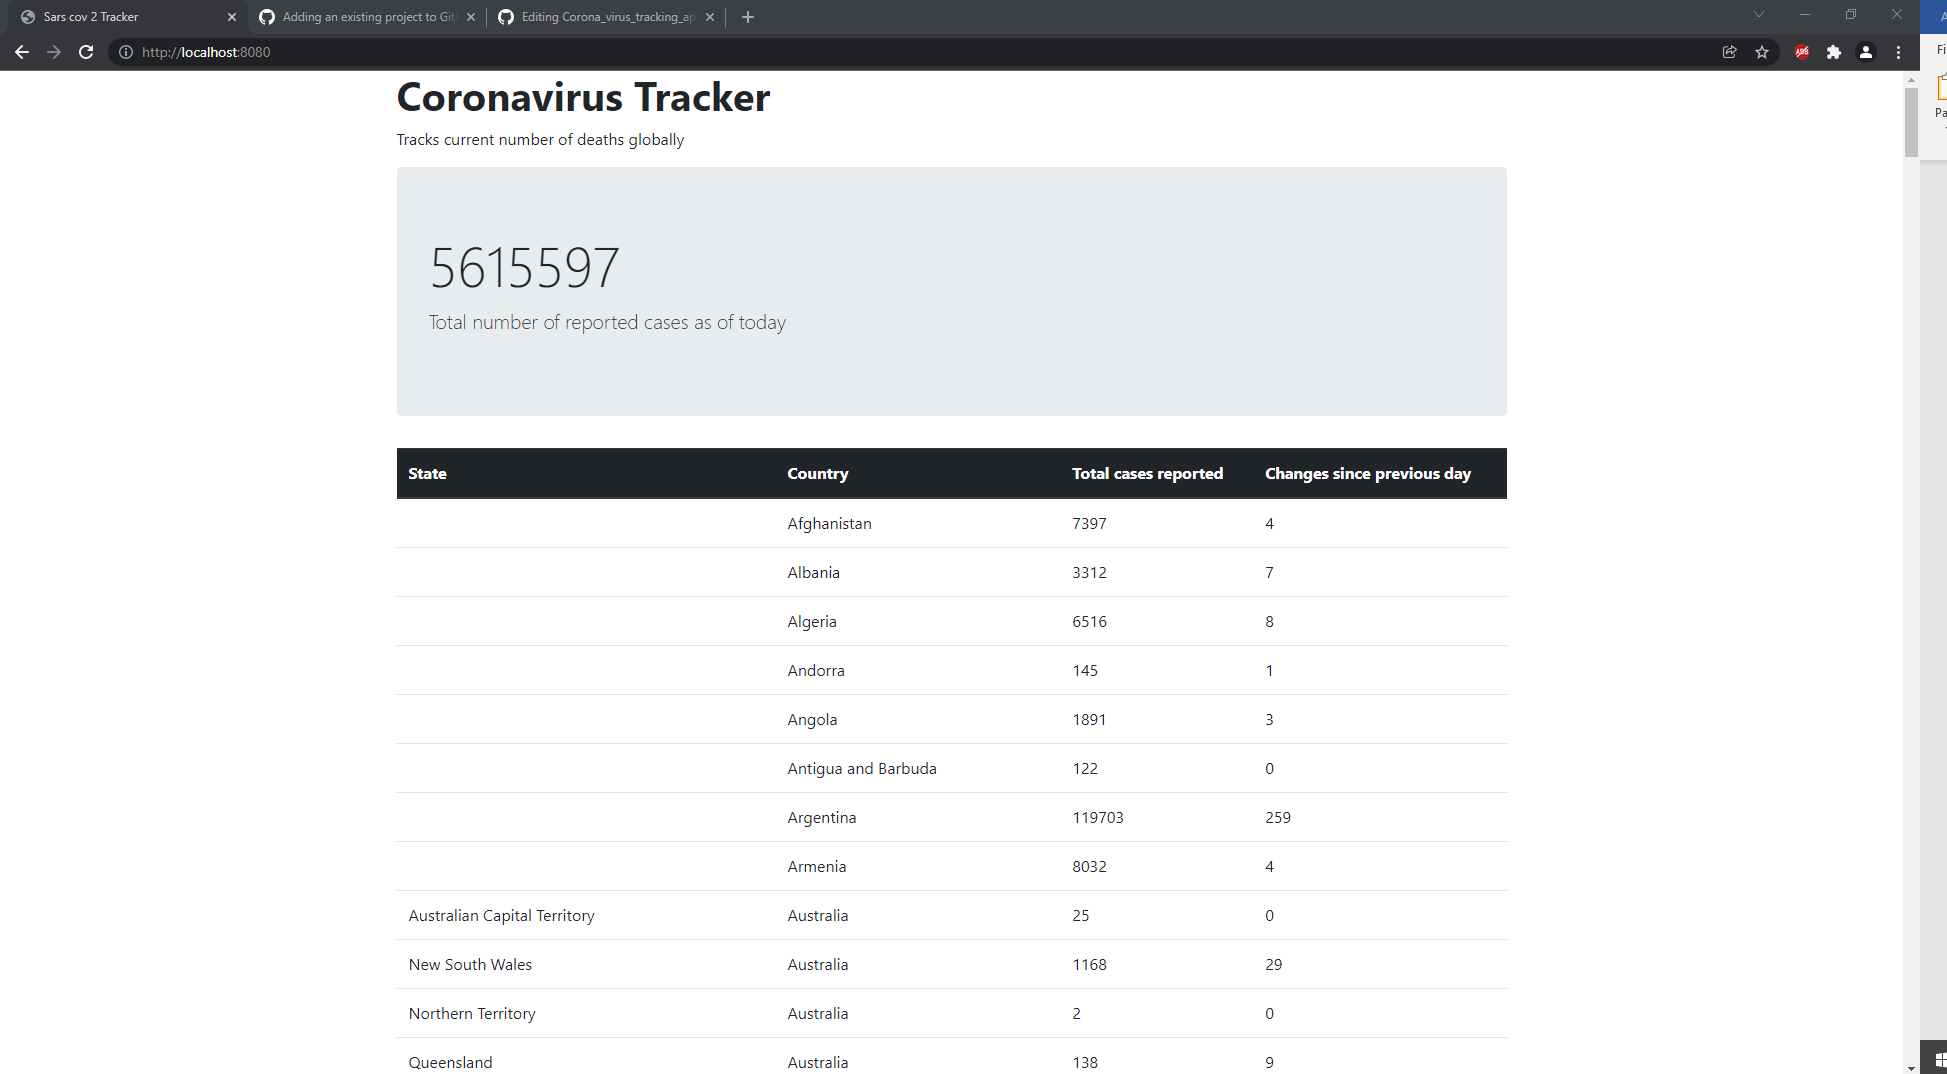Viewport: 1947px width, 1074px height.
Task: Restore down the Chrome window
Action: pos(1851,15)
